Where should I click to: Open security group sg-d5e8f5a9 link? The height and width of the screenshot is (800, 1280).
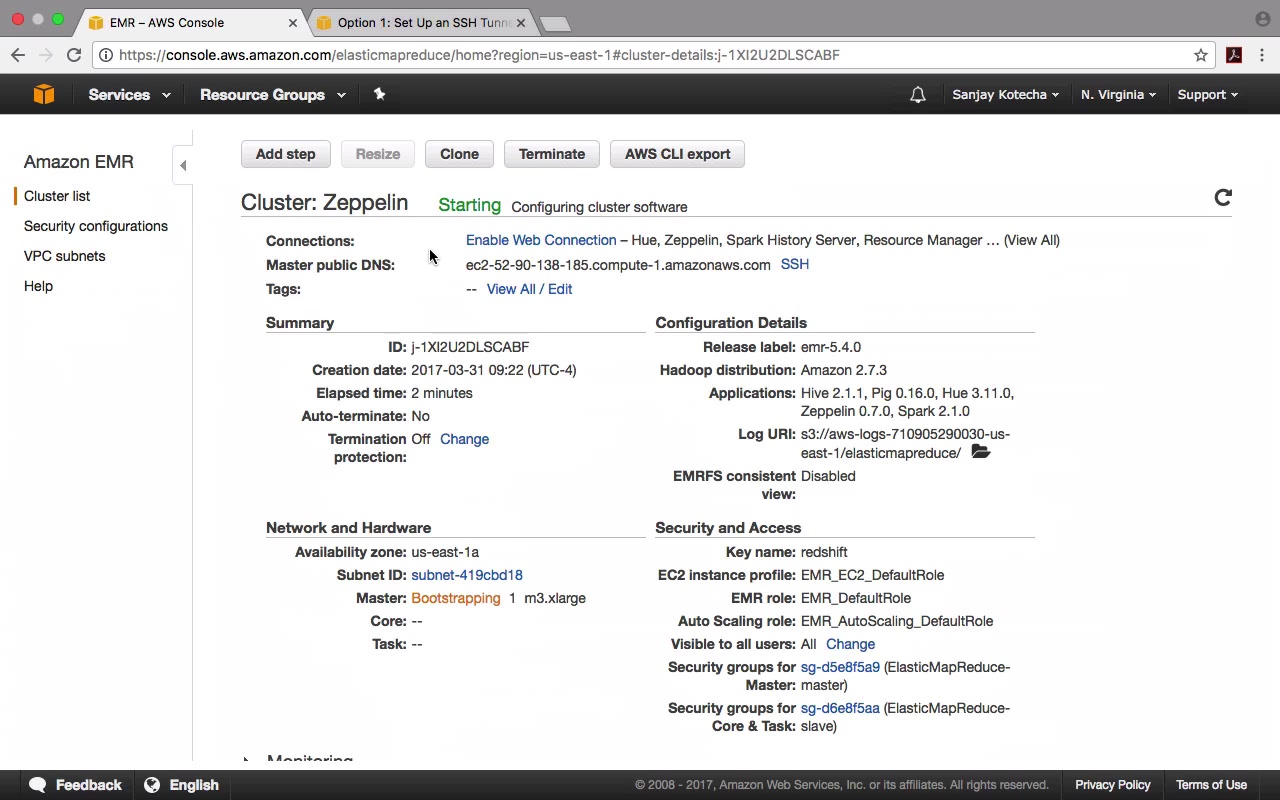[840, 667]
